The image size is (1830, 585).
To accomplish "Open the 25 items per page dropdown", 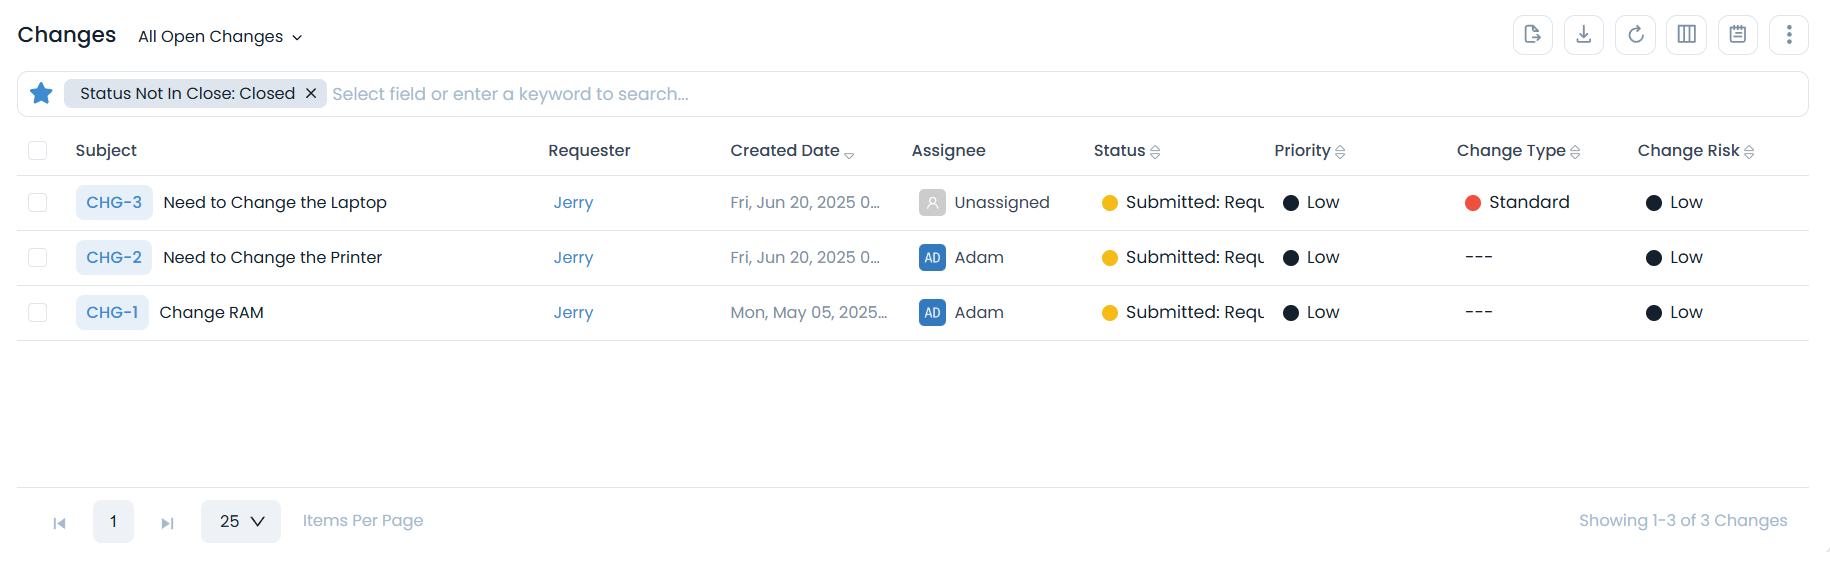I will tap(241, 522).
